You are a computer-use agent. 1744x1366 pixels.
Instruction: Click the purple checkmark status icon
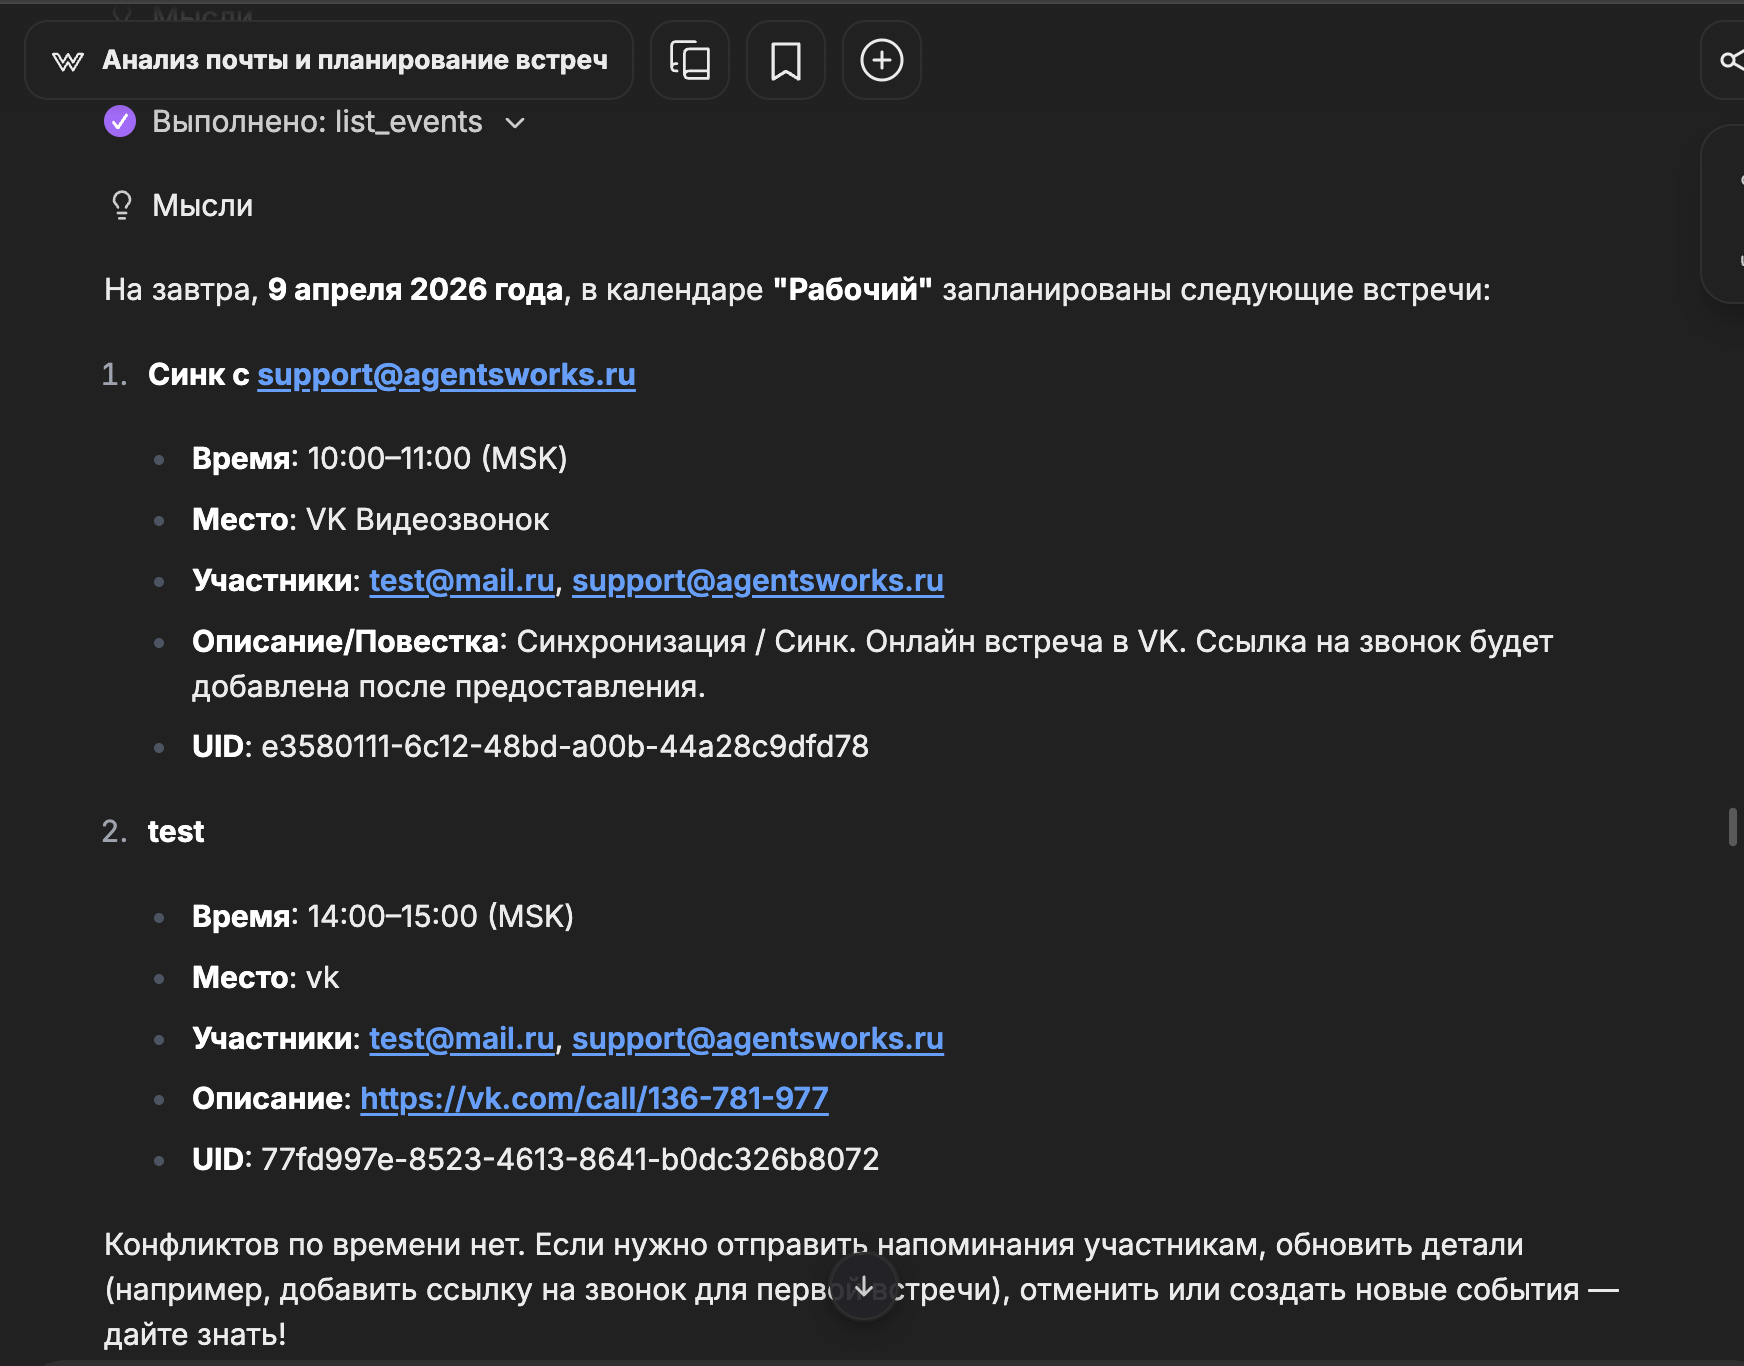[120, 122]
